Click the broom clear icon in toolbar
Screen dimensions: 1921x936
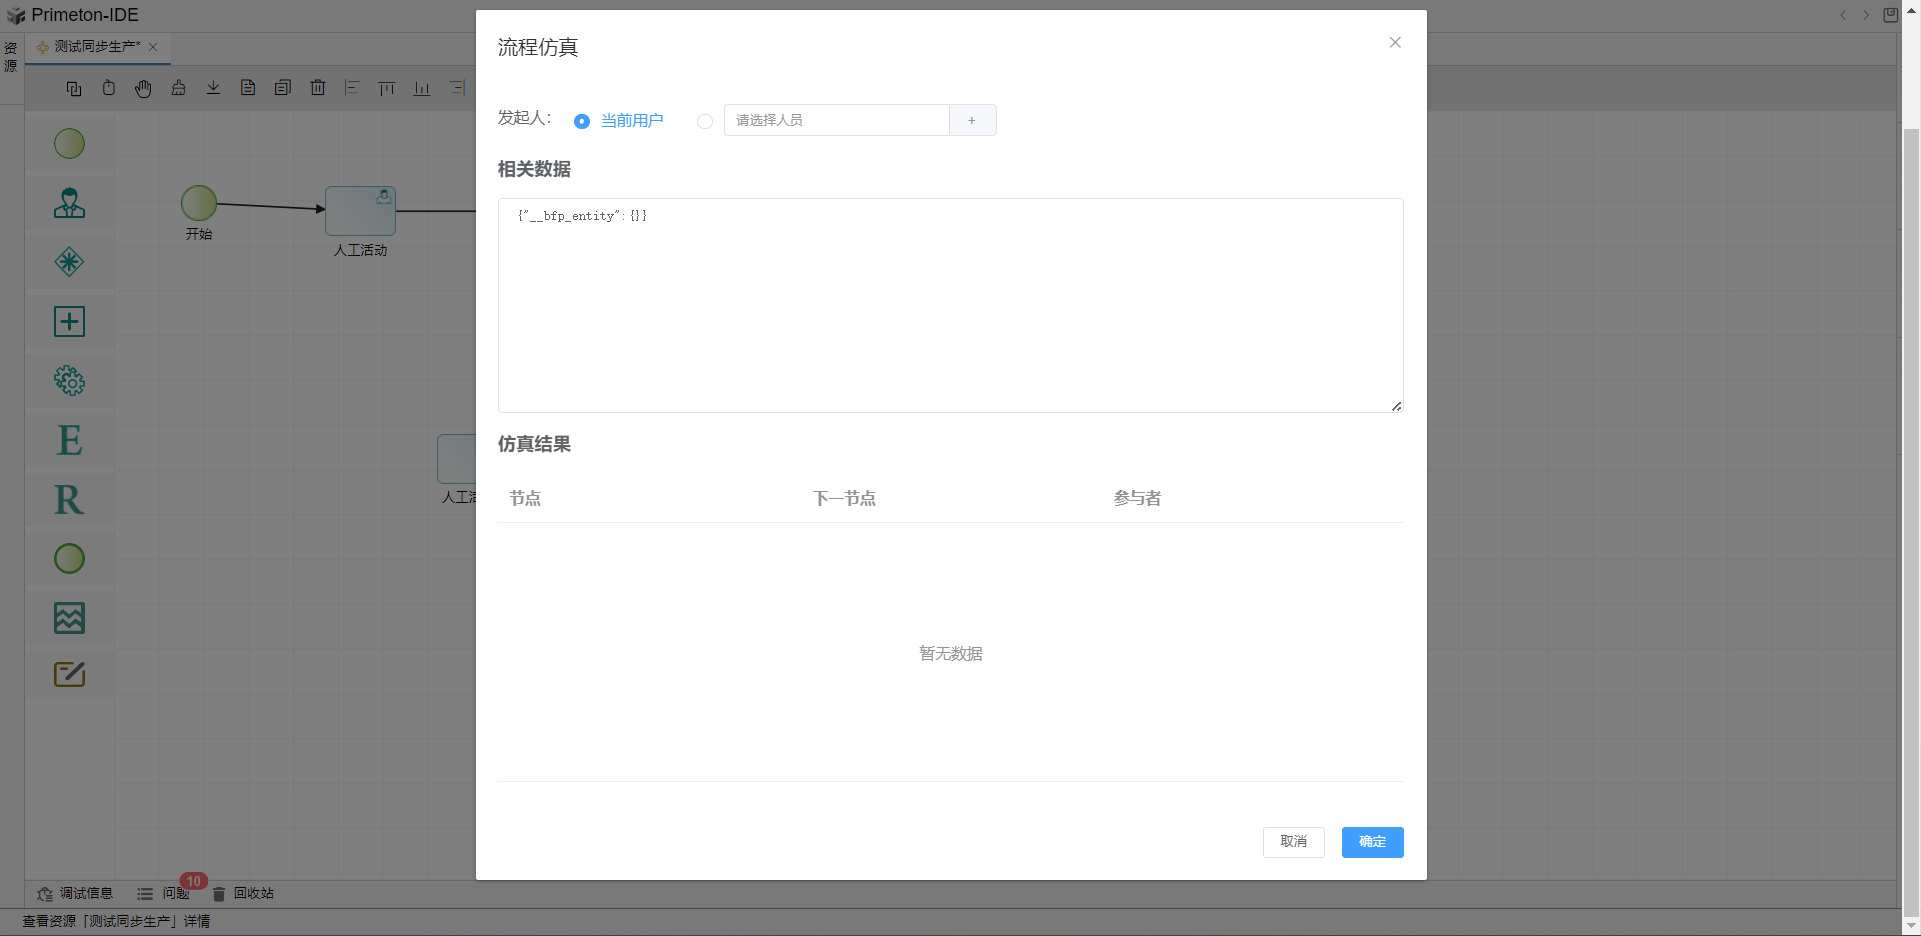tap(178, 88)
